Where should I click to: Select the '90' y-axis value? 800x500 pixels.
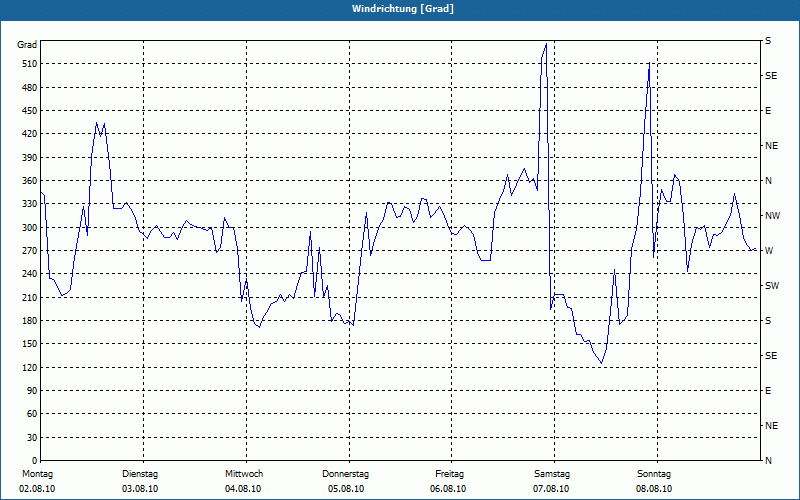point(32,391)
